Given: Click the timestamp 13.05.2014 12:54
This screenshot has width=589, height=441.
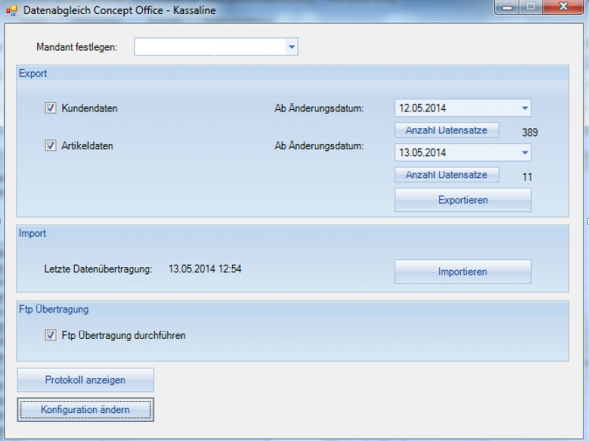Looking at the screenshot, I should coord(205,269).
